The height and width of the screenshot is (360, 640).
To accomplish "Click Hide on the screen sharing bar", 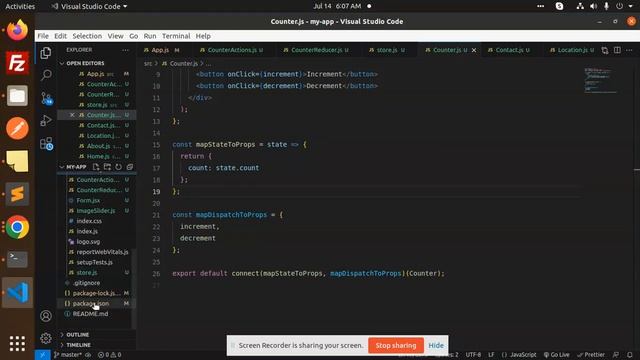I will (x=436, y=345).
